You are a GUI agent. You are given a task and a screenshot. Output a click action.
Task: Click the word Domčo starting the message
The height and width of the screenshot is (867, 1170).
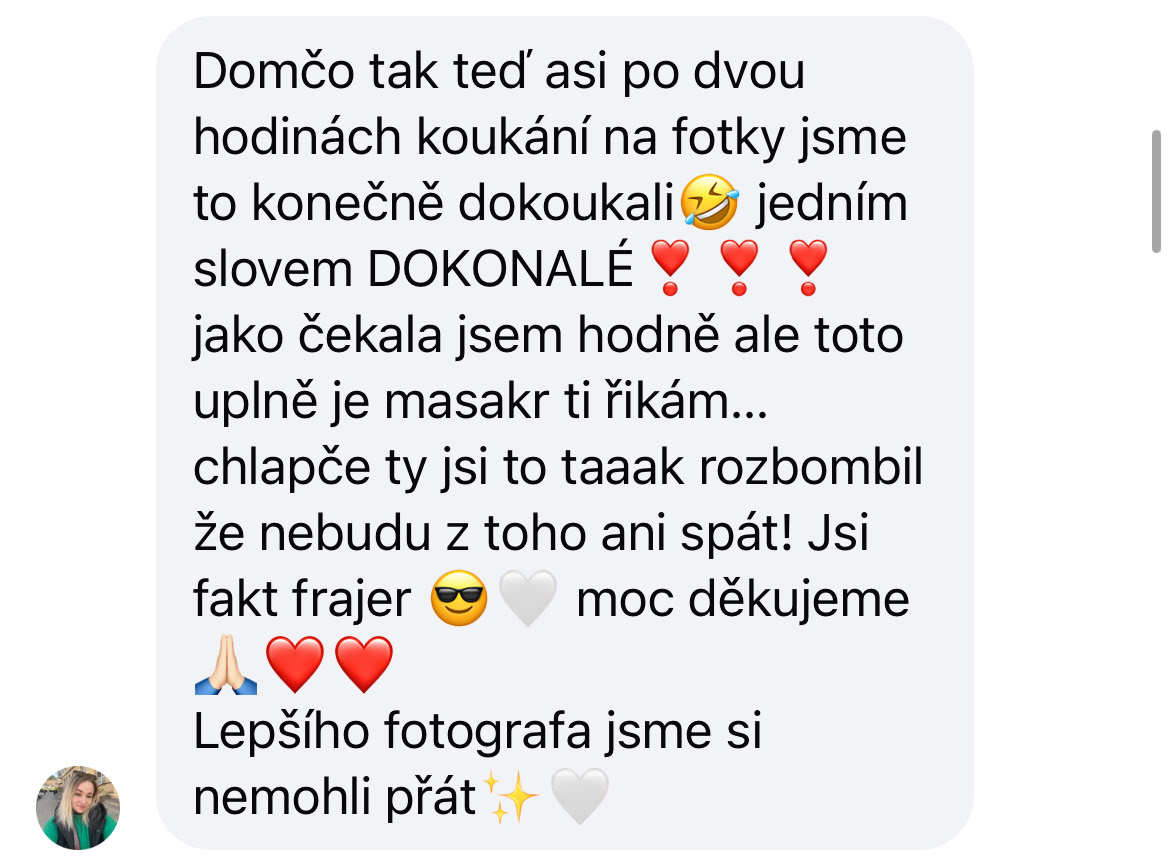click(x=274, y=71)
